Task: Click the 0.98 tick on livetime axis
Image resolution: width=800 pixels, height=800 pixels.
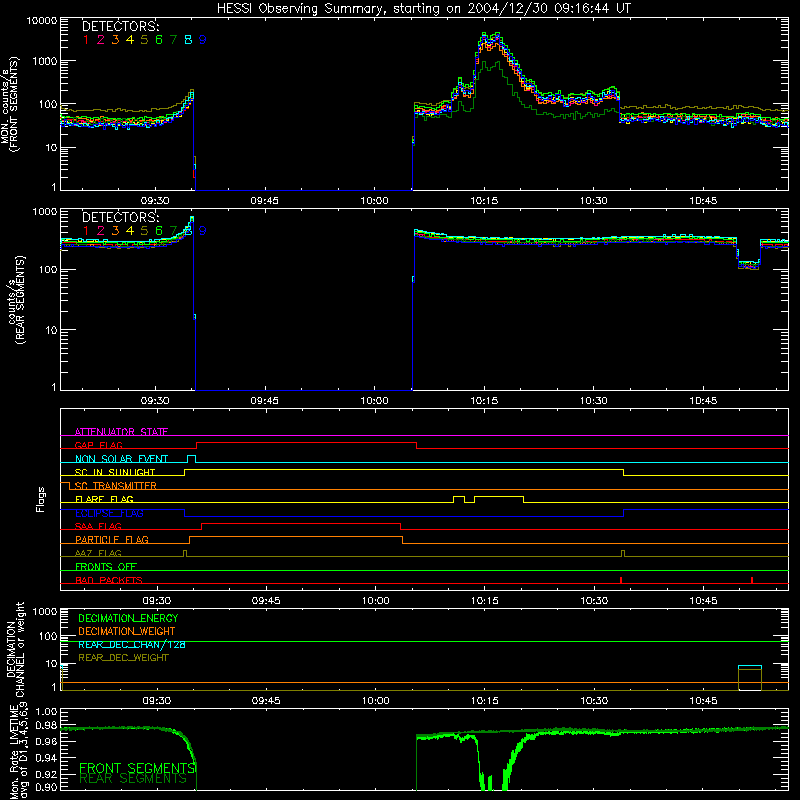Action: pos(46,726)
